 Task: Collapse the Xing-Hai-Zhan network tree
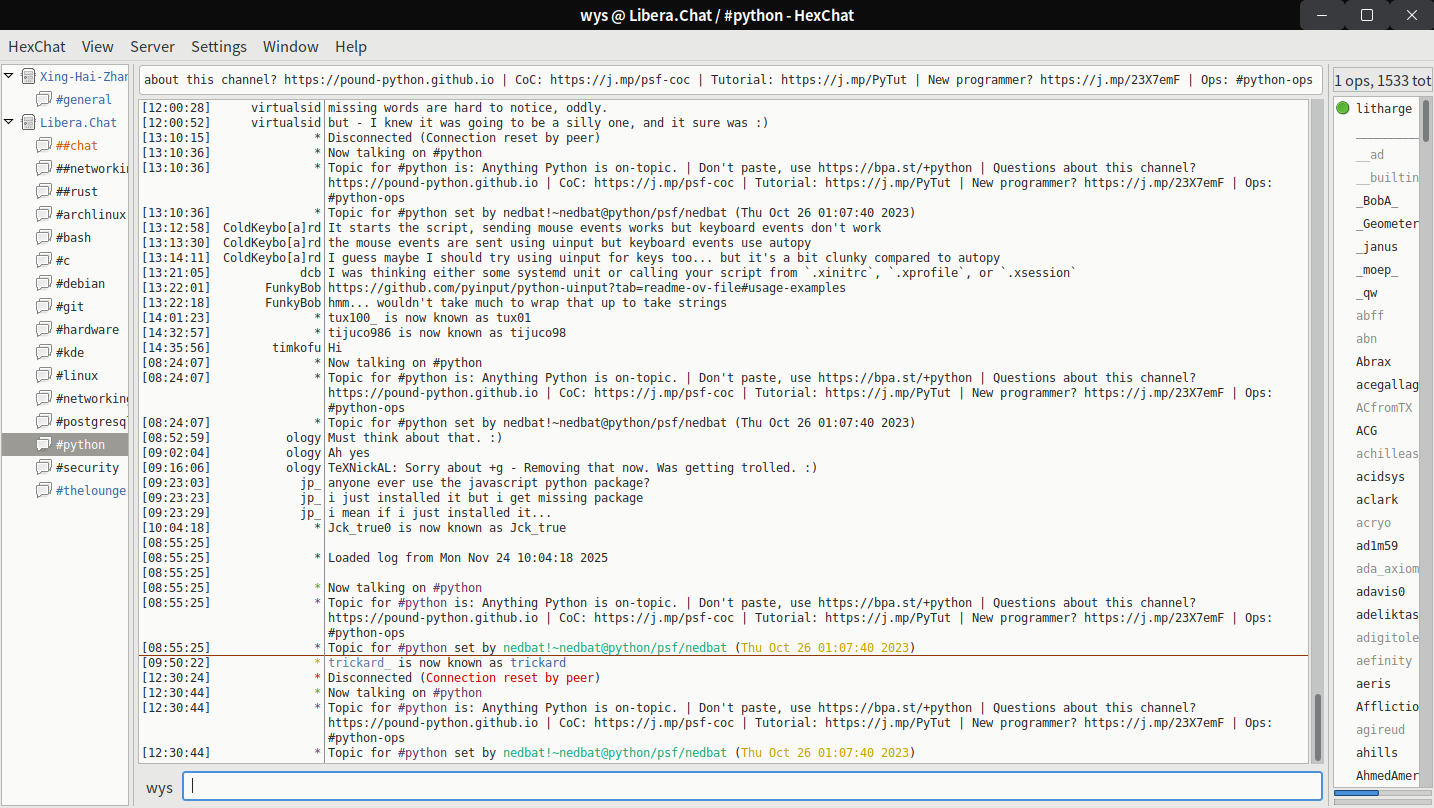coord(9,76)
